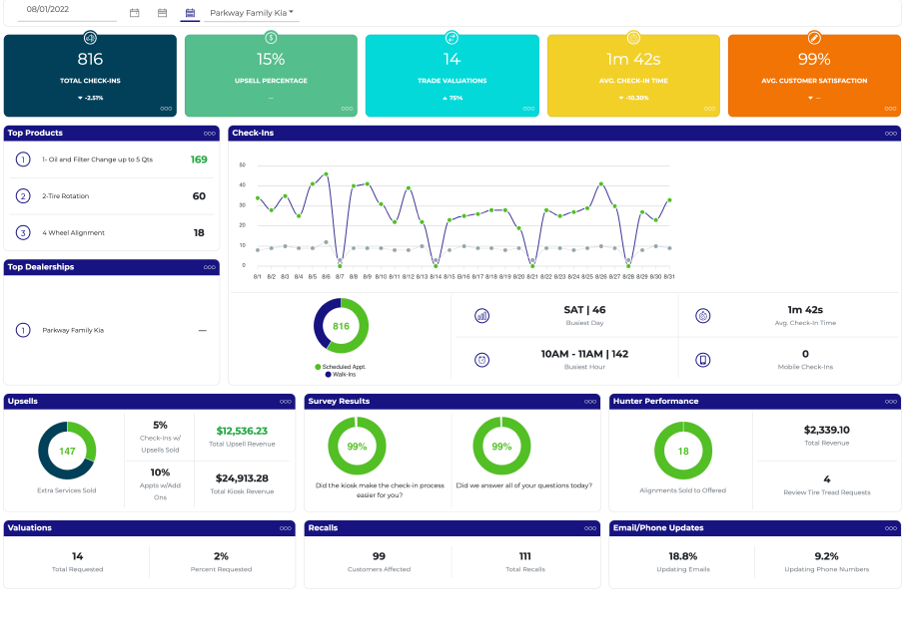Click the 9.2% Updating Phone Numbers value

pyautogui.click(x=826, y=556)
